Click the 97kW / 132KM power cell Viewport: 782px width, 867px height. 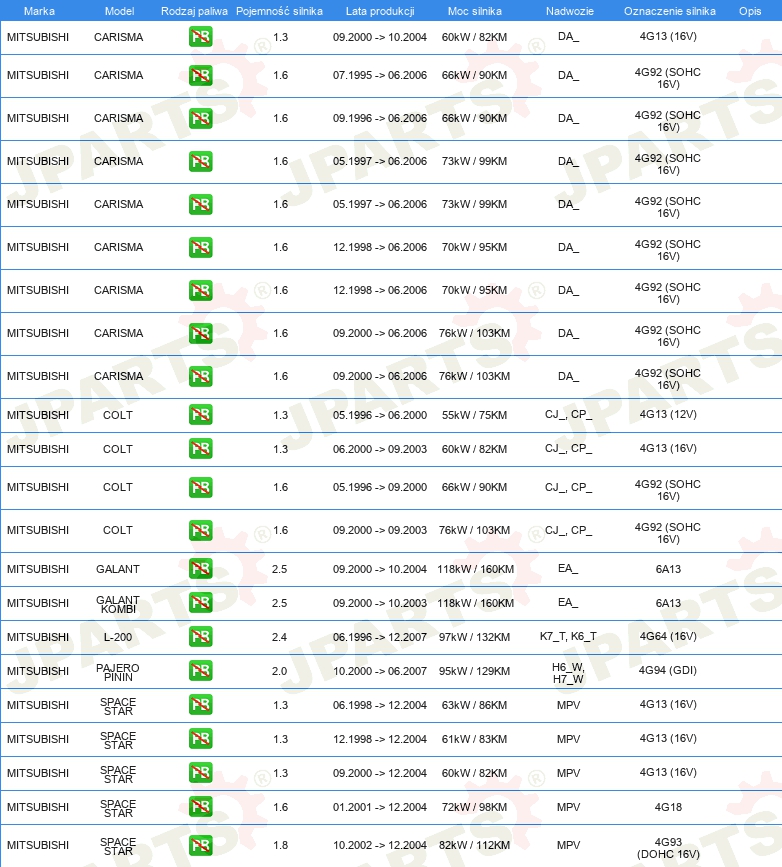pos(475,637)
